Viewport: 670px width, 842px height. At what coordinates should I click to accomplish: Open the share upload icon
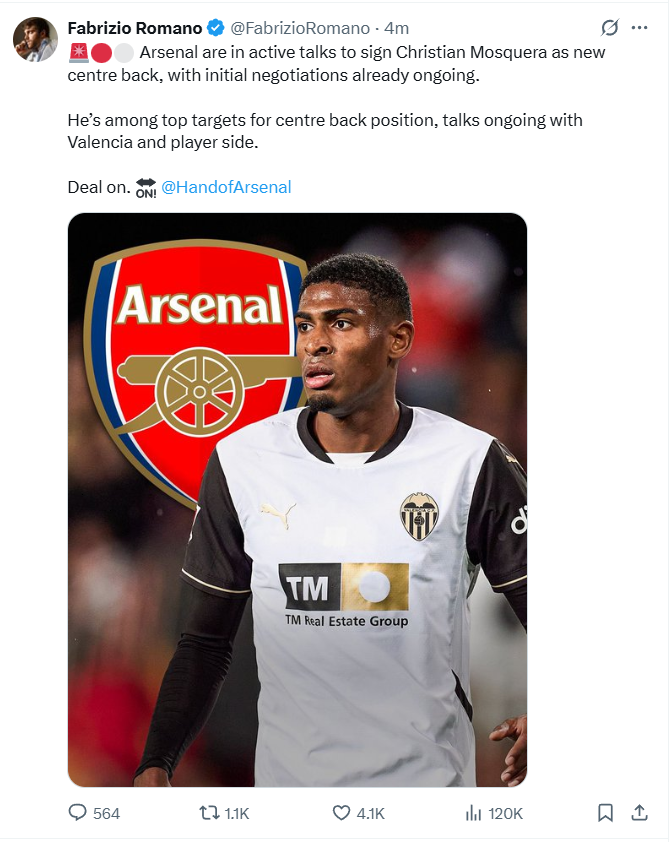pos(639,812)
